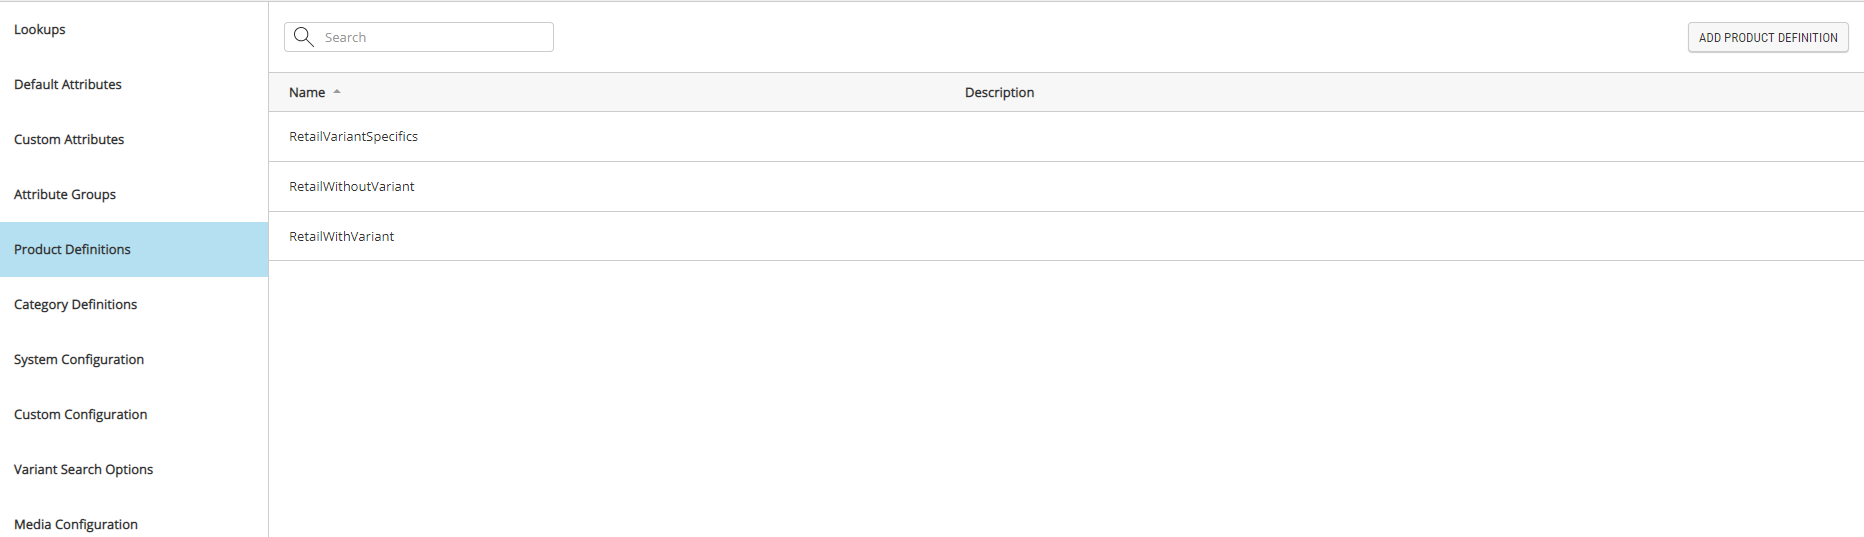Navigate to Media Configuration
1864x537 pixels.
point(76,524)
